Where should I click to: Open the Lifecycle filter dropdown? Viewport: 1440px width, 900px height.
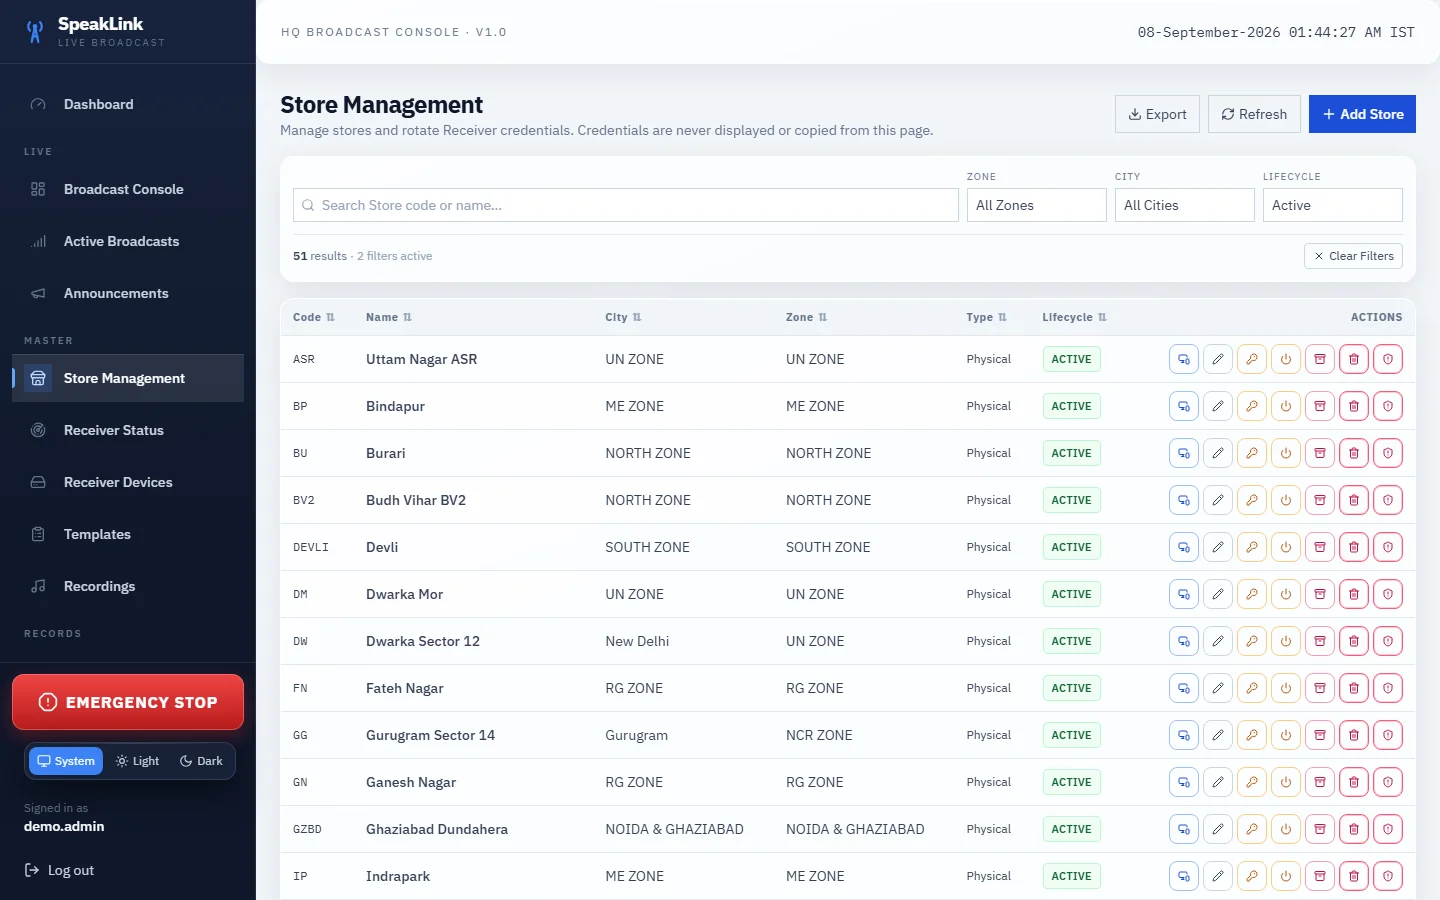tap(1333, 205)
